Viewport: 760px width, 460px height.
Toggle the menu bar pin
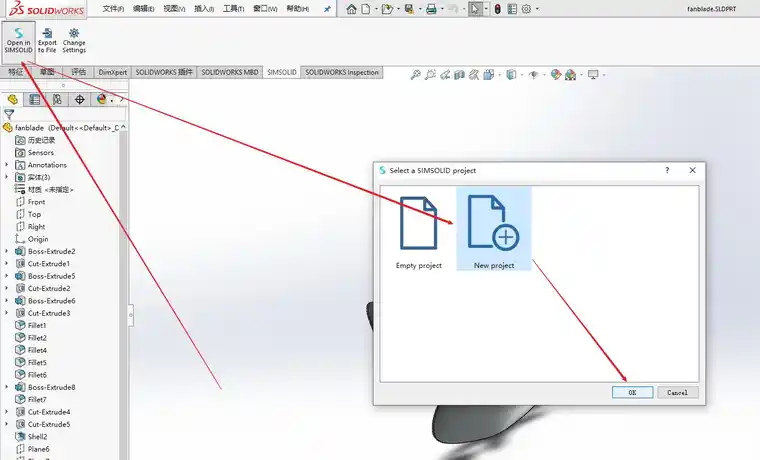point(327,9)
